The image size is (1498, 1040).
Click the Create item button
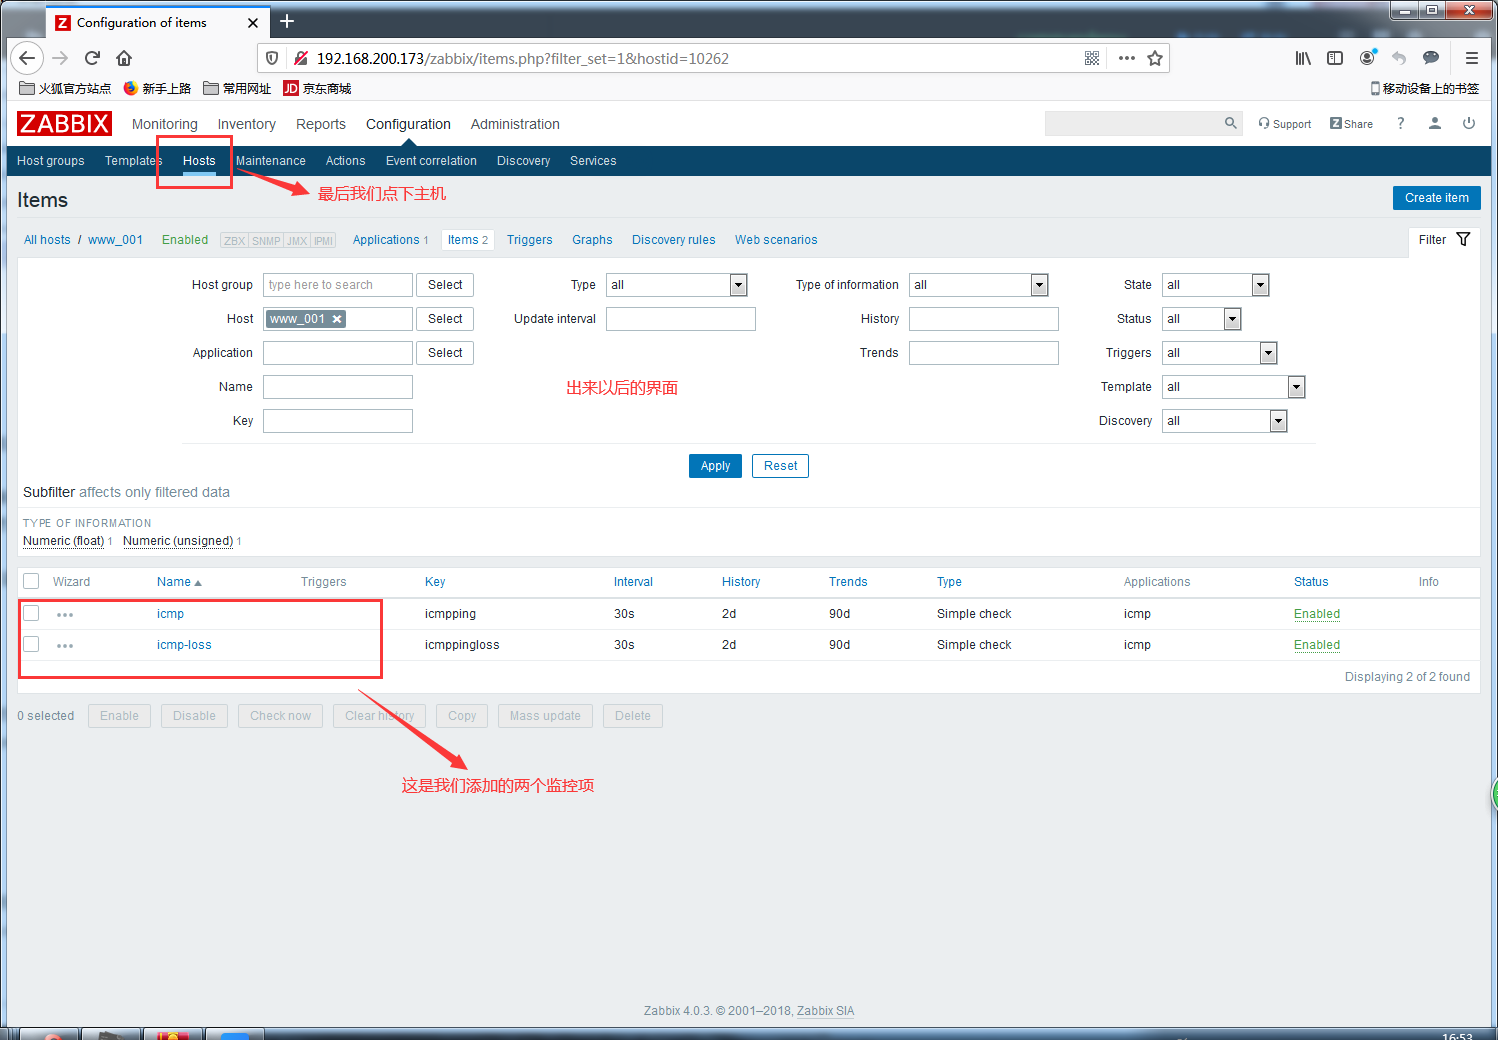pos(1436,198)
